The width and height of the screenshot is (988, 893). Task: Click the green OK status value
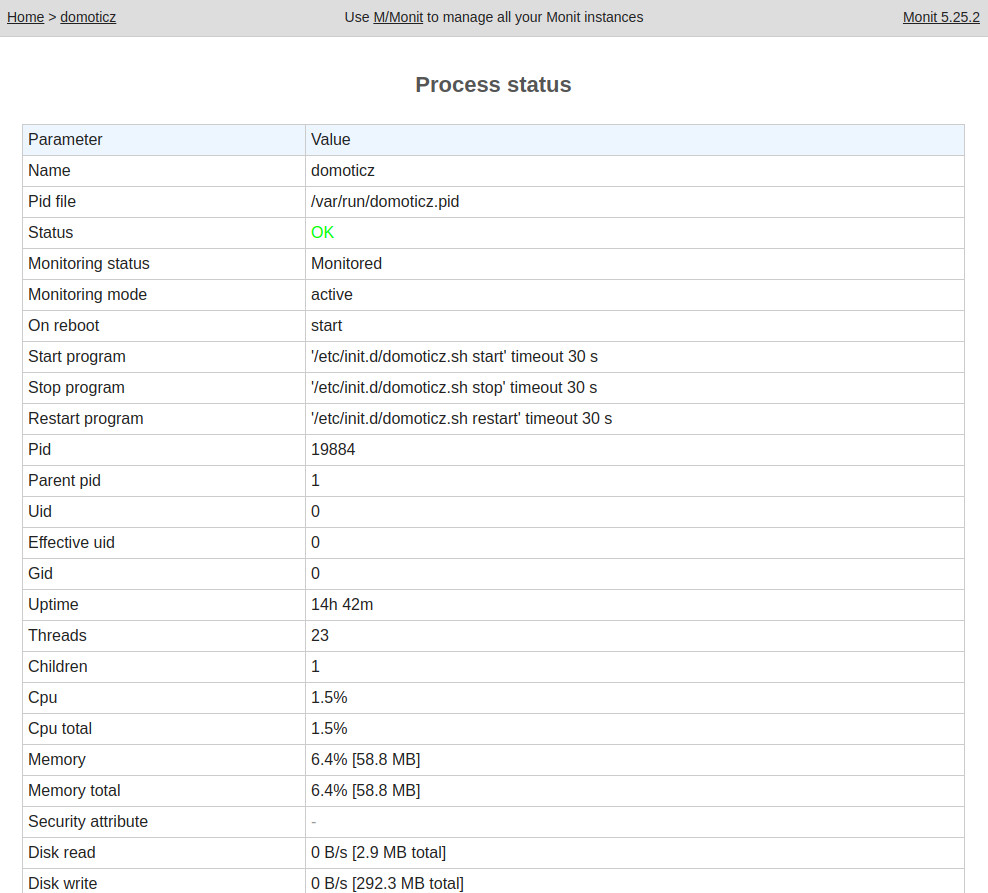[322, 232]
